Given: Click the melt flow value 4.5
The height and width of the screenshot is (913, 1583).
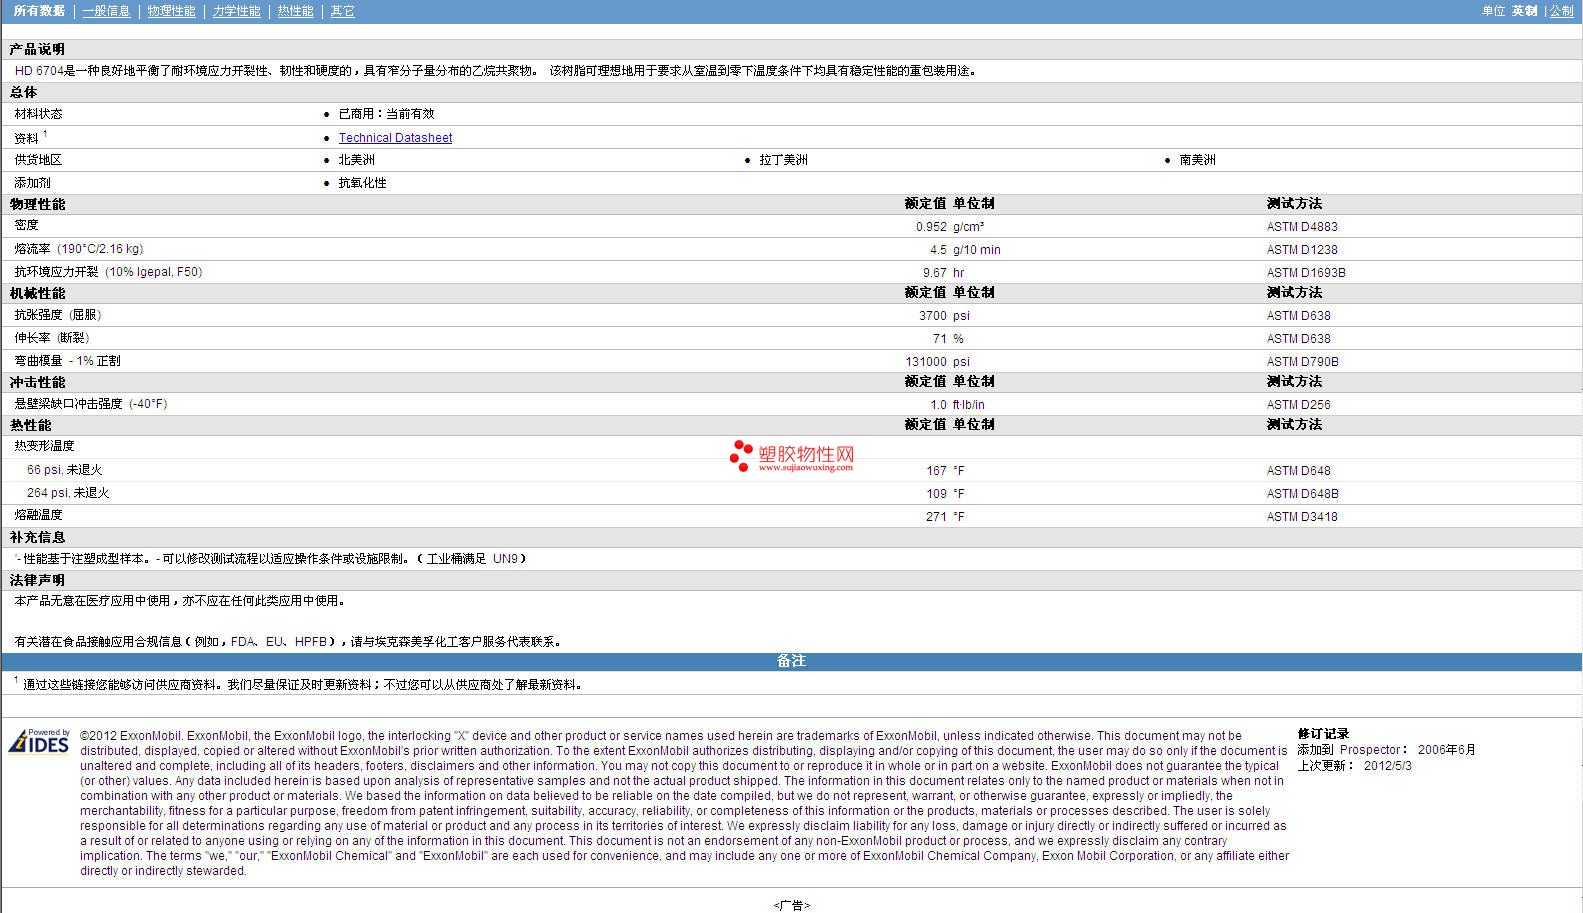Looking at the screenshot, I should [938, 250].
